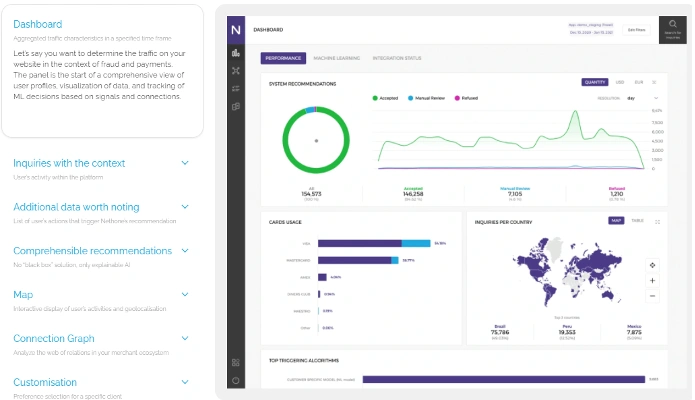Expand the Connection Graph section
This screenshot has width=695, height=400.
[x=184, y=339]
